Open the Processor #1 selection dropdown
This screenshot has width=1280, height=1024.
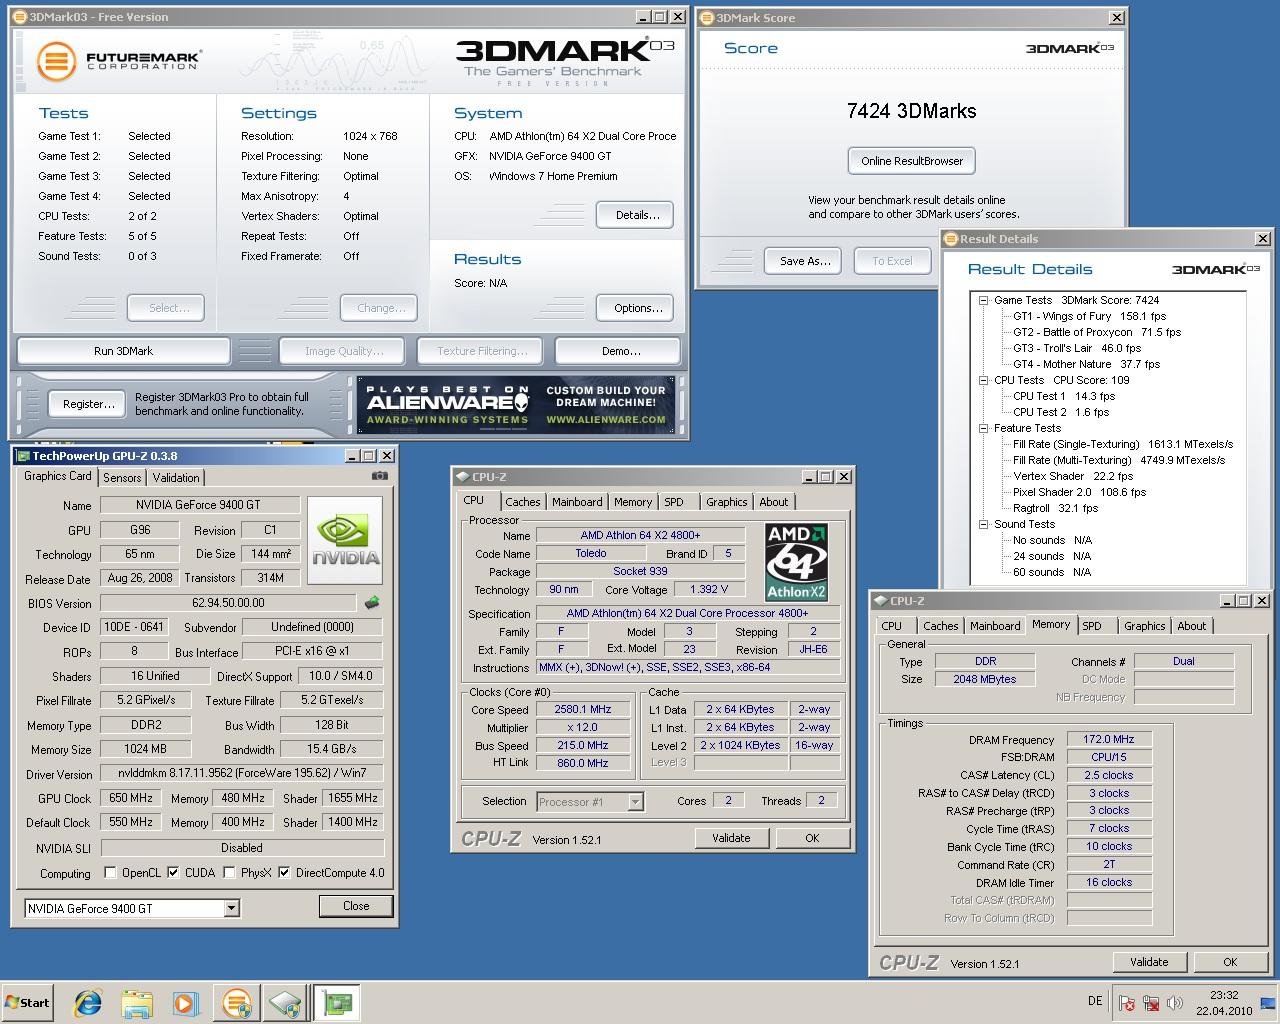[x=634, y=801]
